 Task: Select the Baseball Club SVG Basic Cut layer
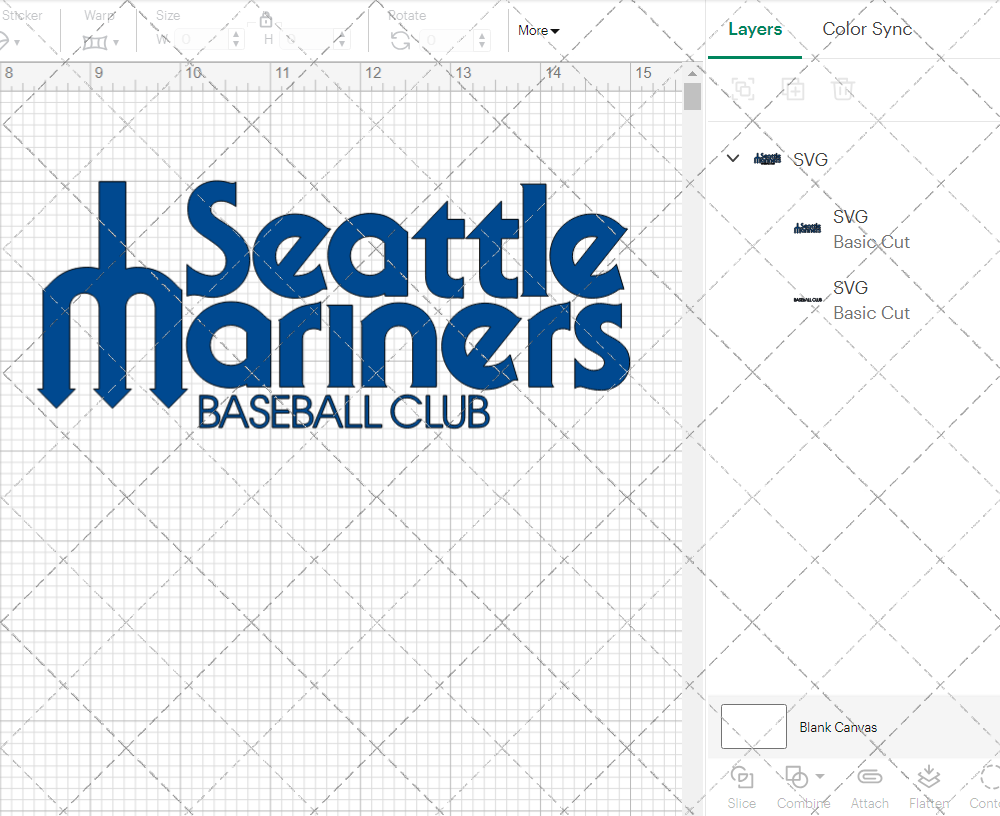pos(853,300)
